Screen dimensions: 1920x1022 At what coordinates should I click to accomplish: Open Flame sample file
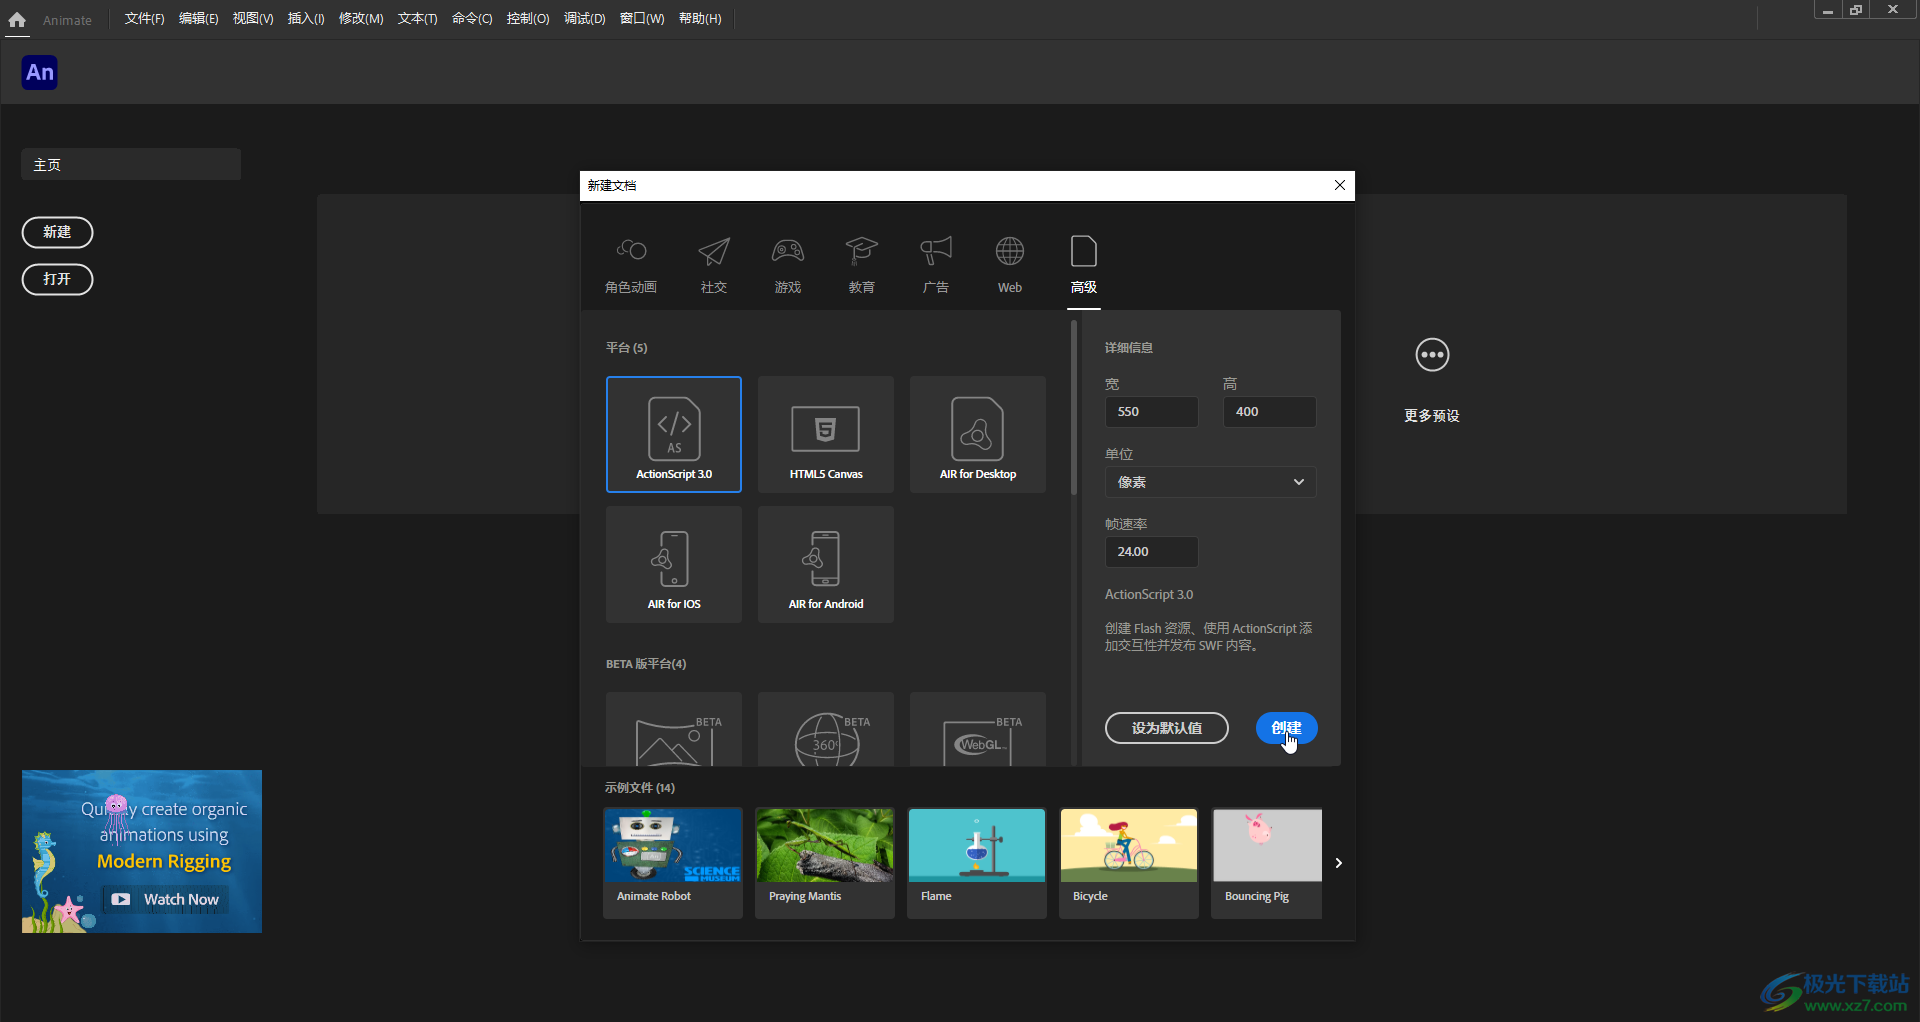977,862
